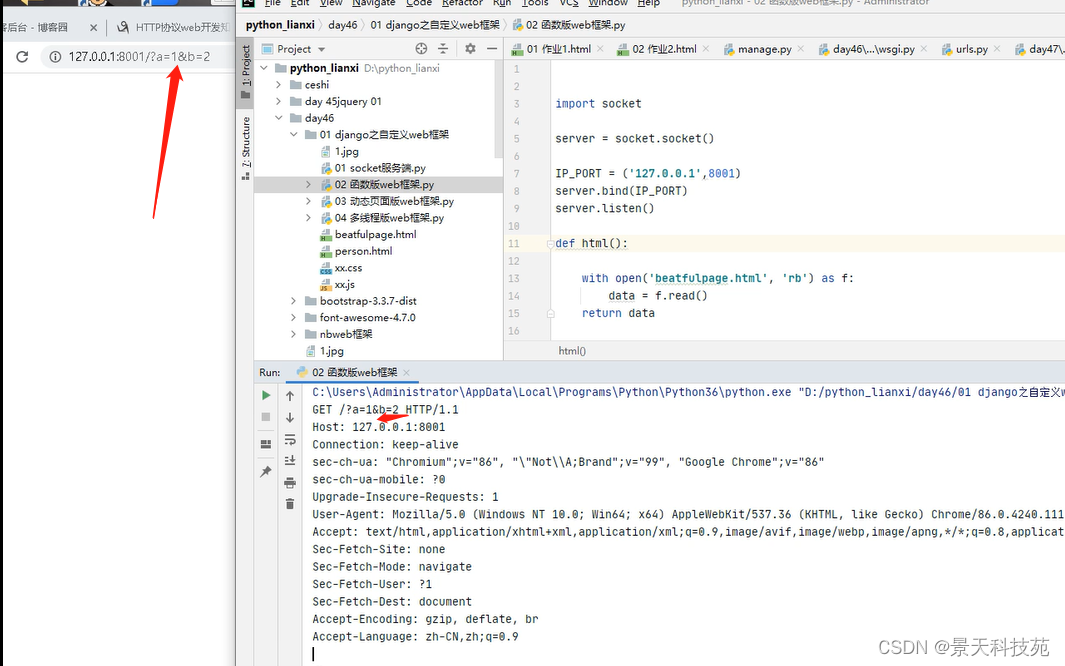Open the Navigate menu
Viewport: 1065px width, 666px height.
click(374, 3)
